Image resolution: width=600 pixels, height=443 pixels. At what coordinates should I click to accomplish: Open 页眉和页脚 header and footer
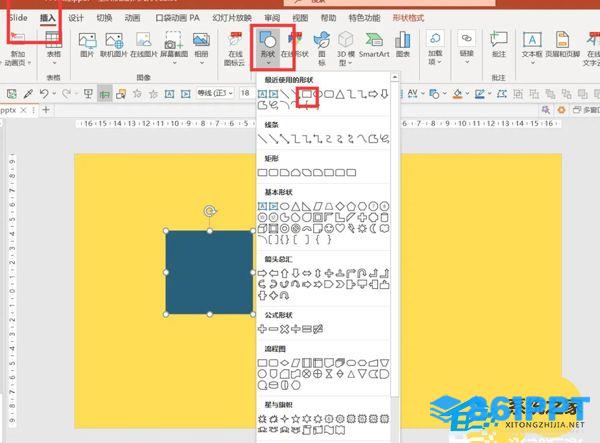562,45
